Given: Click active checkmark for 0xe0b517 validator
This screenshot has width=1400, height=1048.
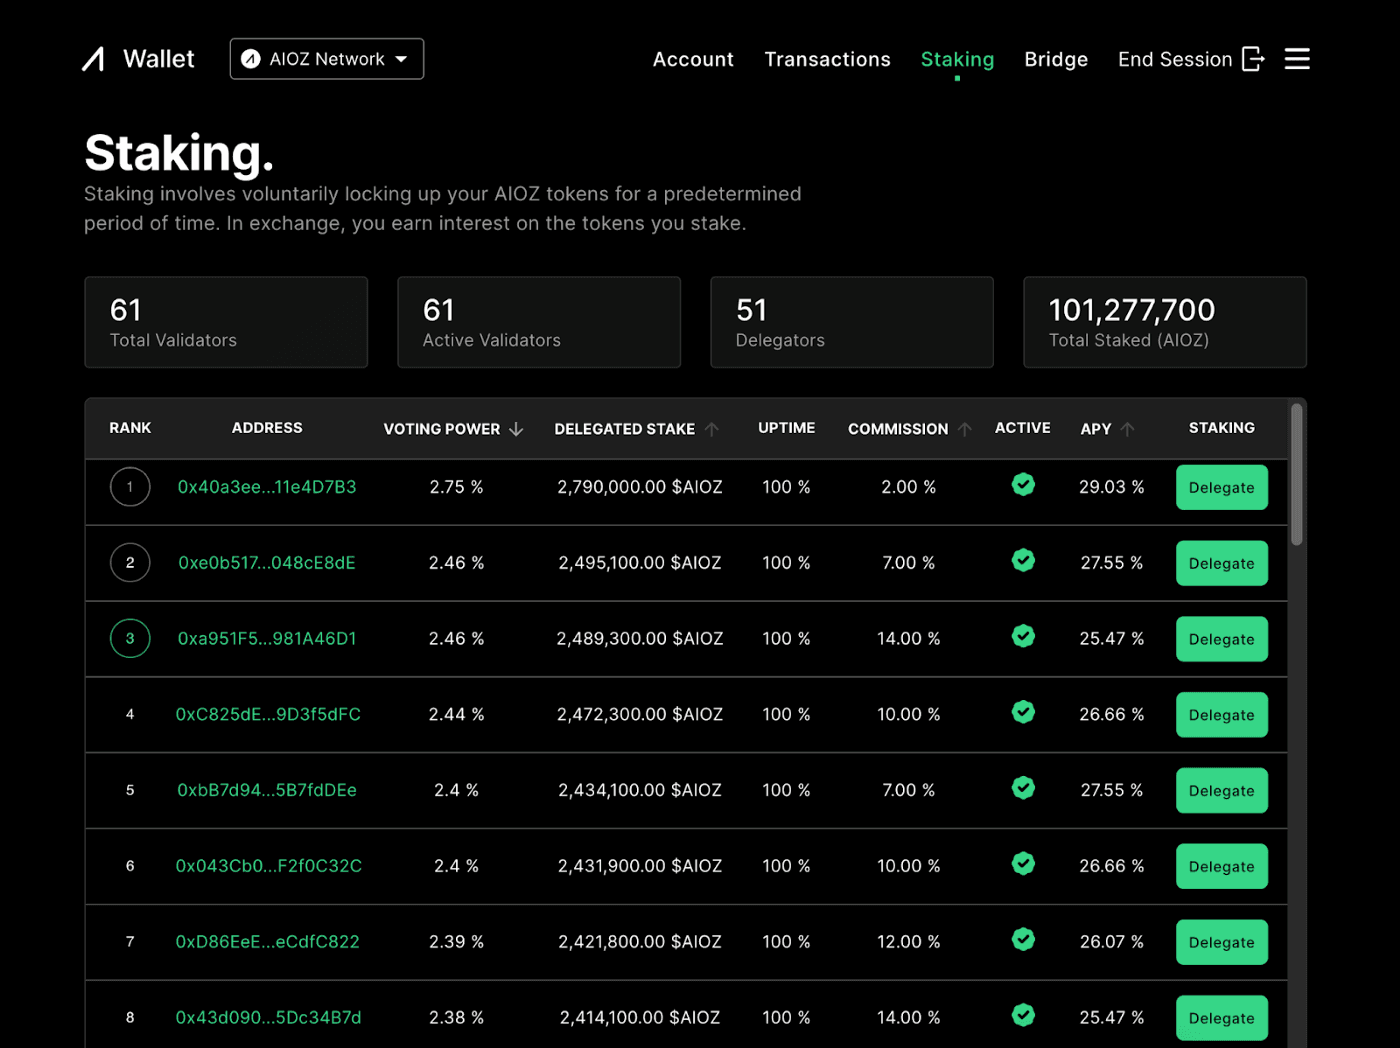Looking at the screenshot, I should click(x=1023, y=560).
